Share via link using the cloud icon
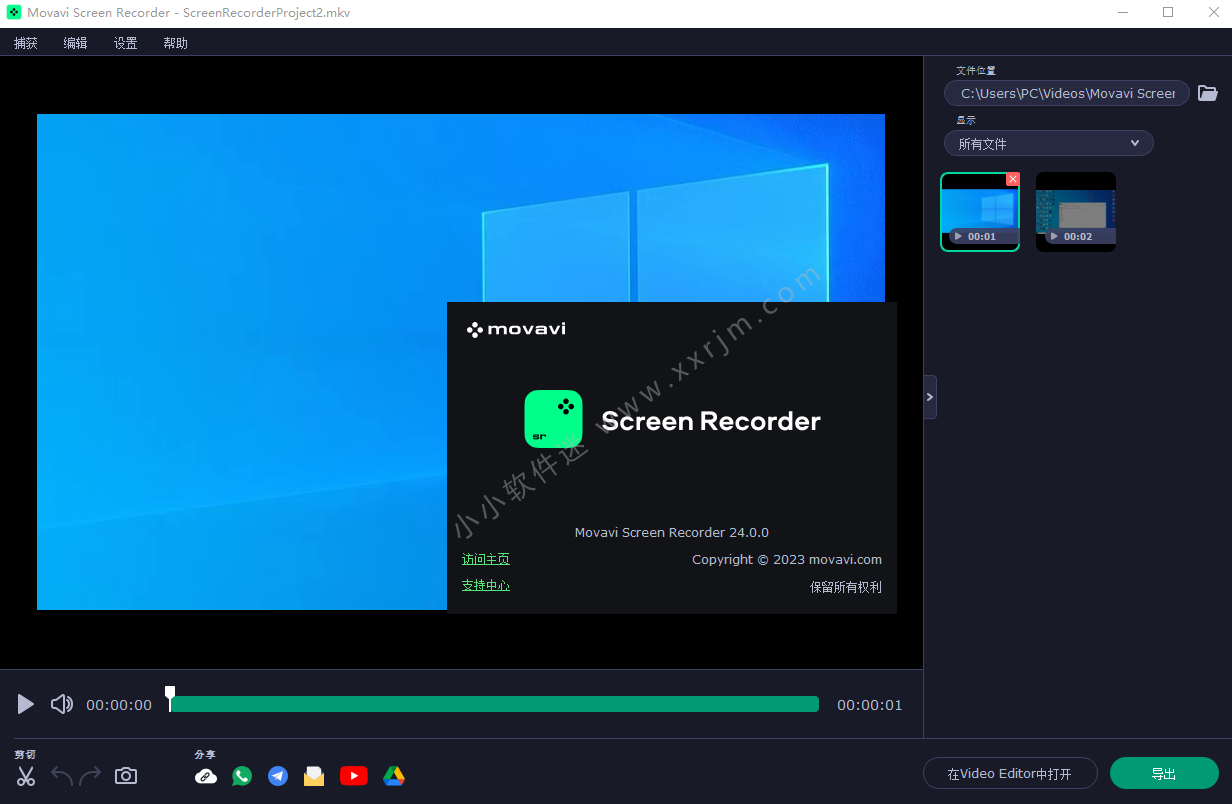The height and width of the screenshot is (804, 1232). pyautogui.click(x=206, y=776)
